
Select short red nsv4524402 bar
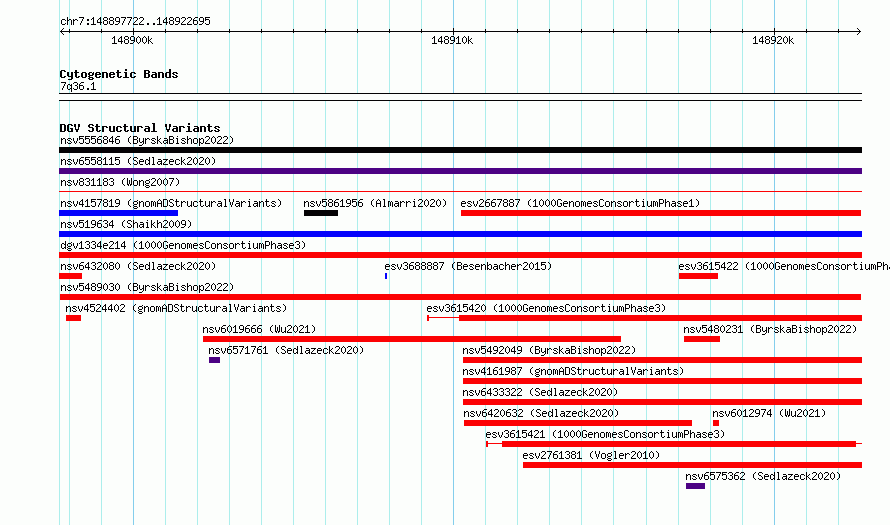pos(73,318)
